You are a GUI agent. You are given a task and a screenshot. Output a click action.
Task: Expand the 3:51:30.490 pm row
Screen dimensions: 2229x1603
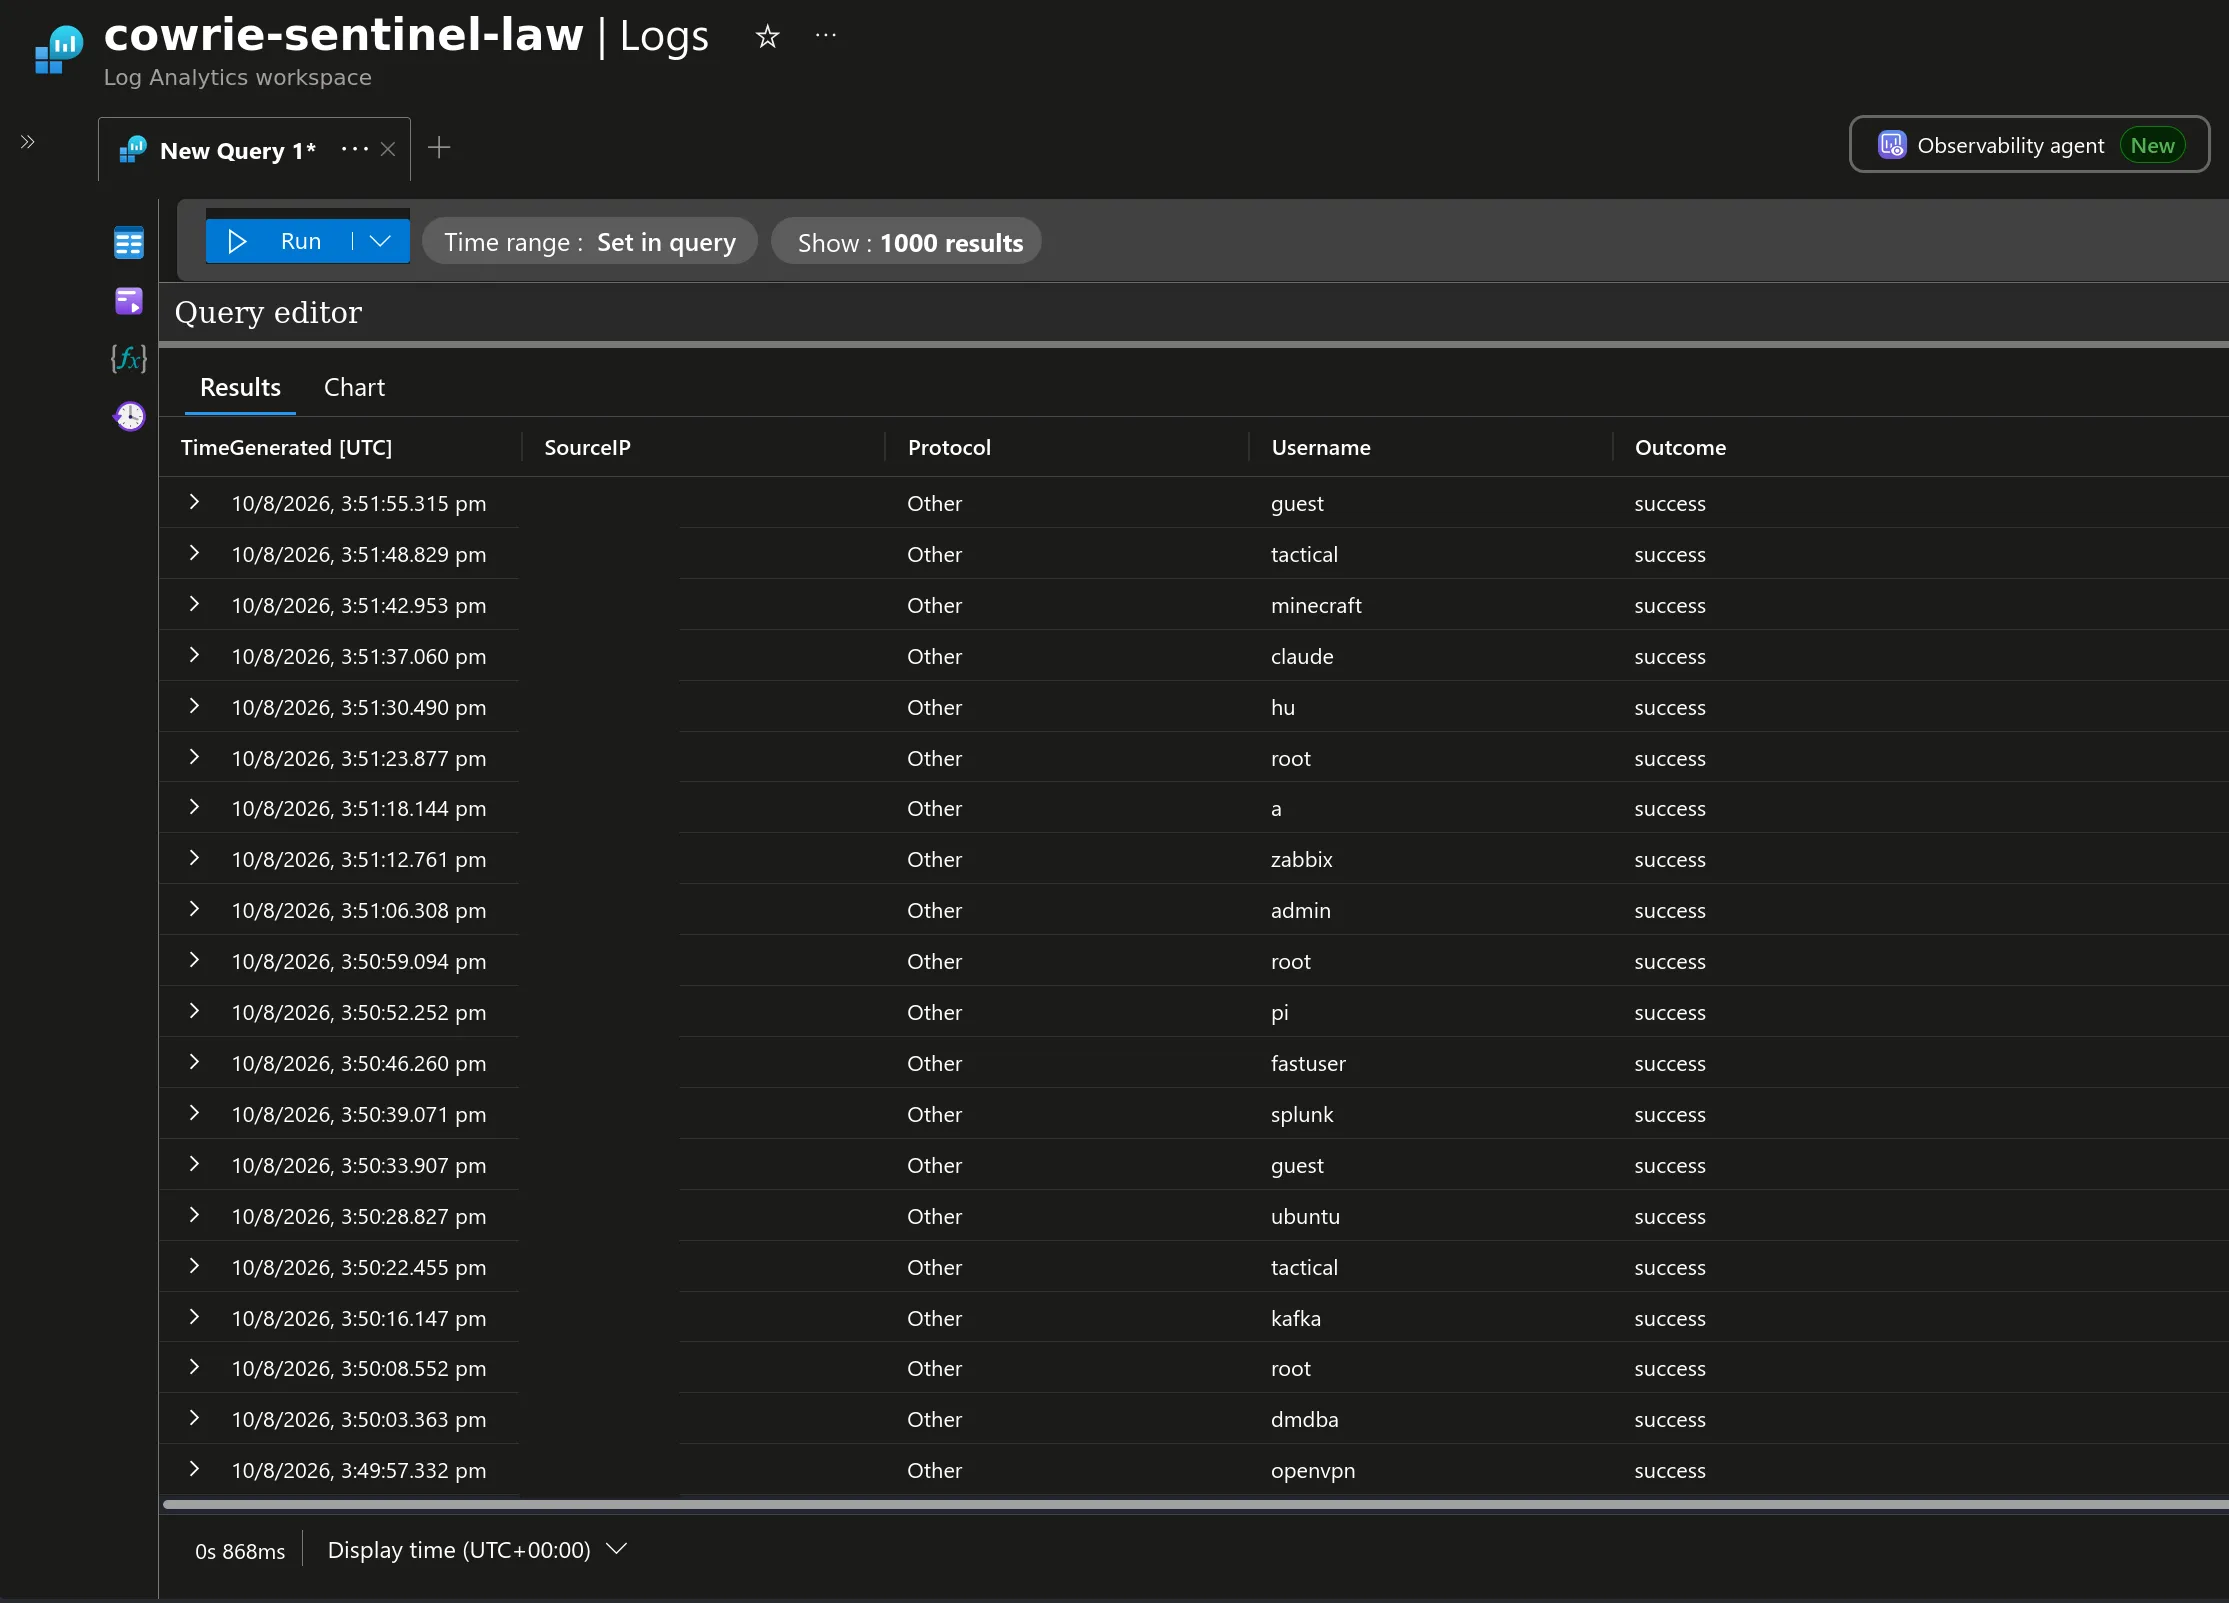194,706
